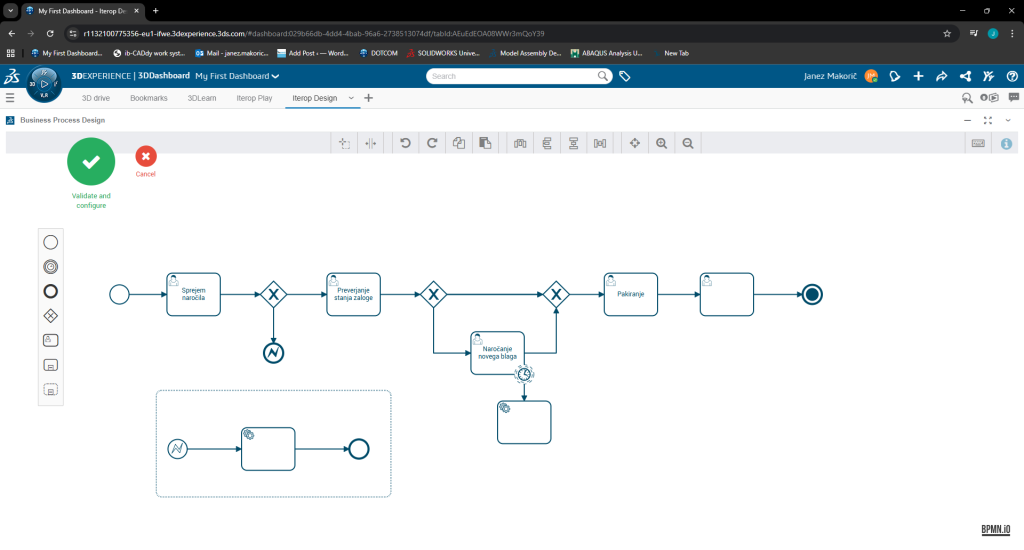
Task: Click the Undo icon in the toolbar
Action: (x=405, y=144)
